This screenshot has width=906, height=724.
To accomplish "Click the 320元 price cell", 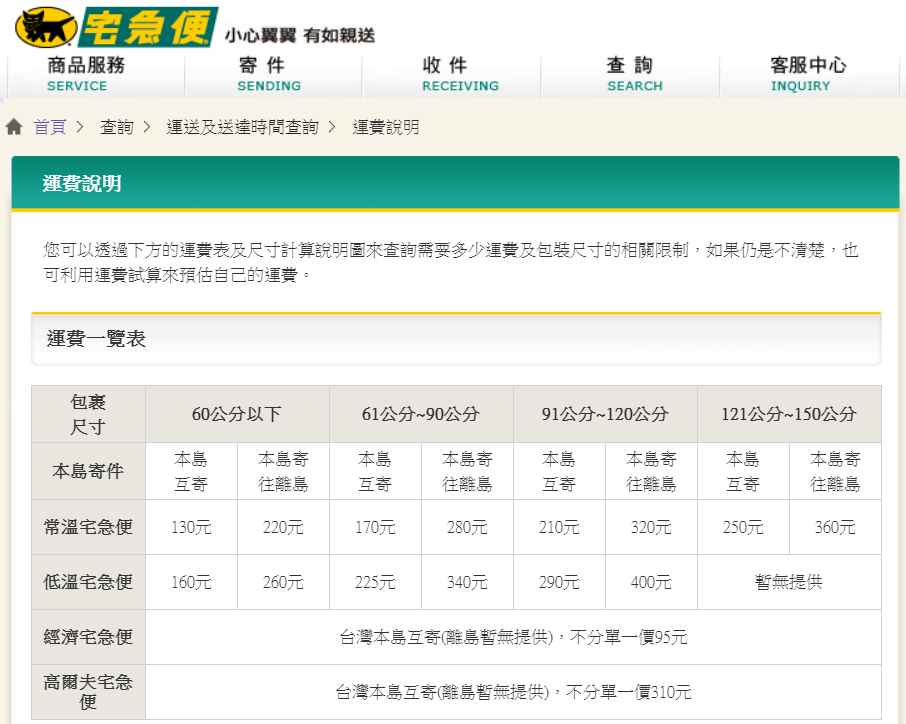I will click(651, 527).
